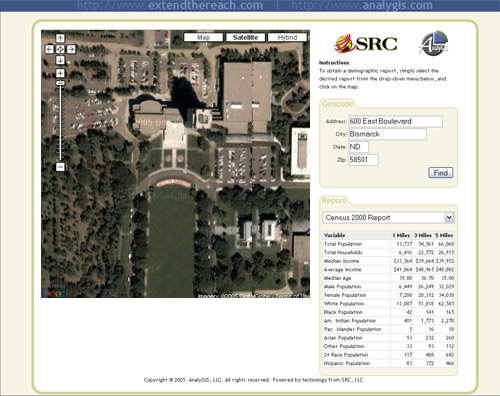Pan the map left with arrow icon
The height and width of the screenshot is (396, 500).
point(49,49)
